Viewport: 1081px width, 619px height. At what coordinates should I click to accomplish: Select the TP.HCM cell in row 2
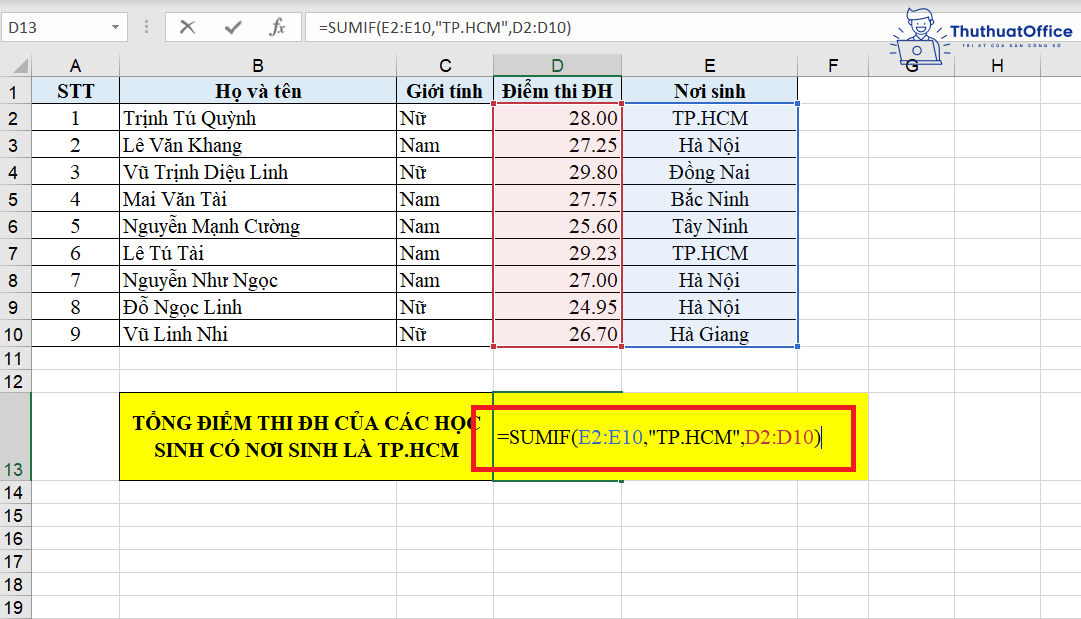709,117
